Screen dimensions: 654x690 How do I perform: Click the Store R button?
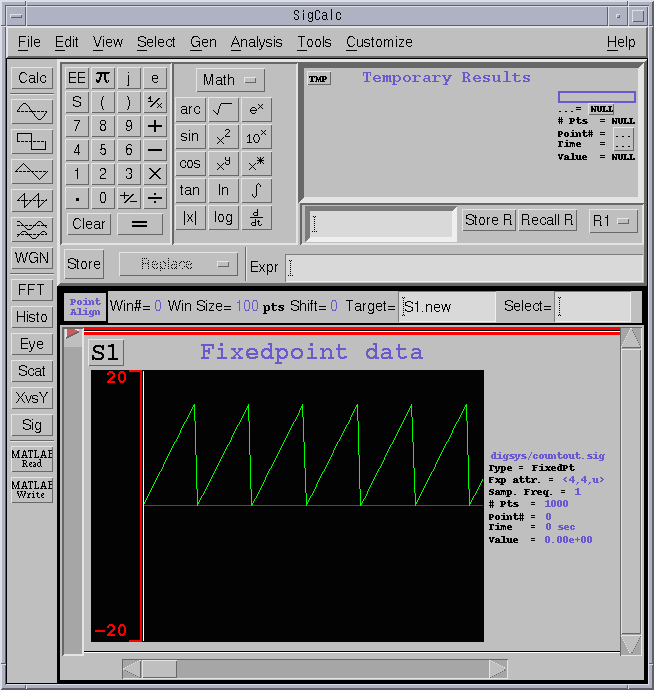488,220
